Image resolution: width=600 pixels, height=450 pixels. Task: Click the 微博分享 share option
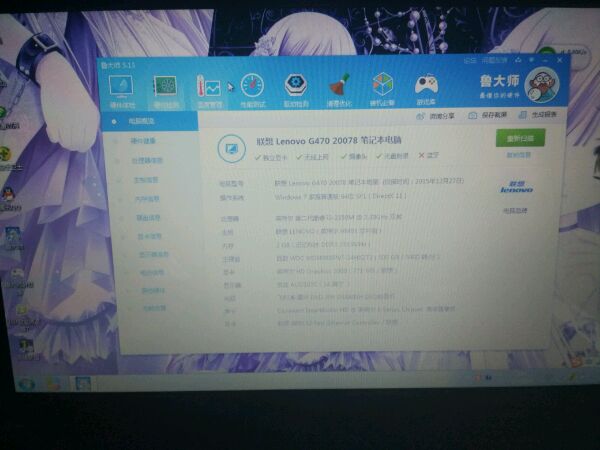[435, 116]
